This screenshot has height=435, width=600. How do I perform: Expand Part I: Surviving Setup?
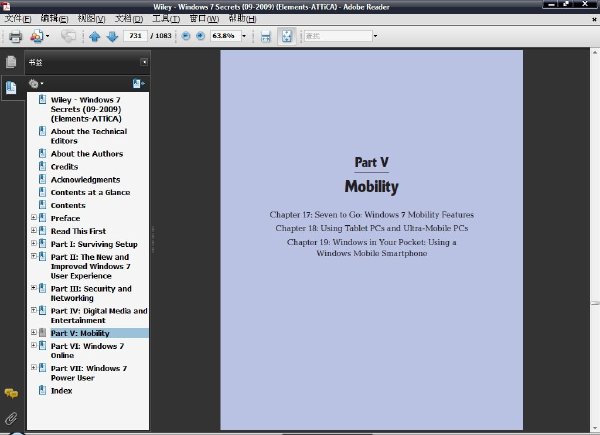34,243
